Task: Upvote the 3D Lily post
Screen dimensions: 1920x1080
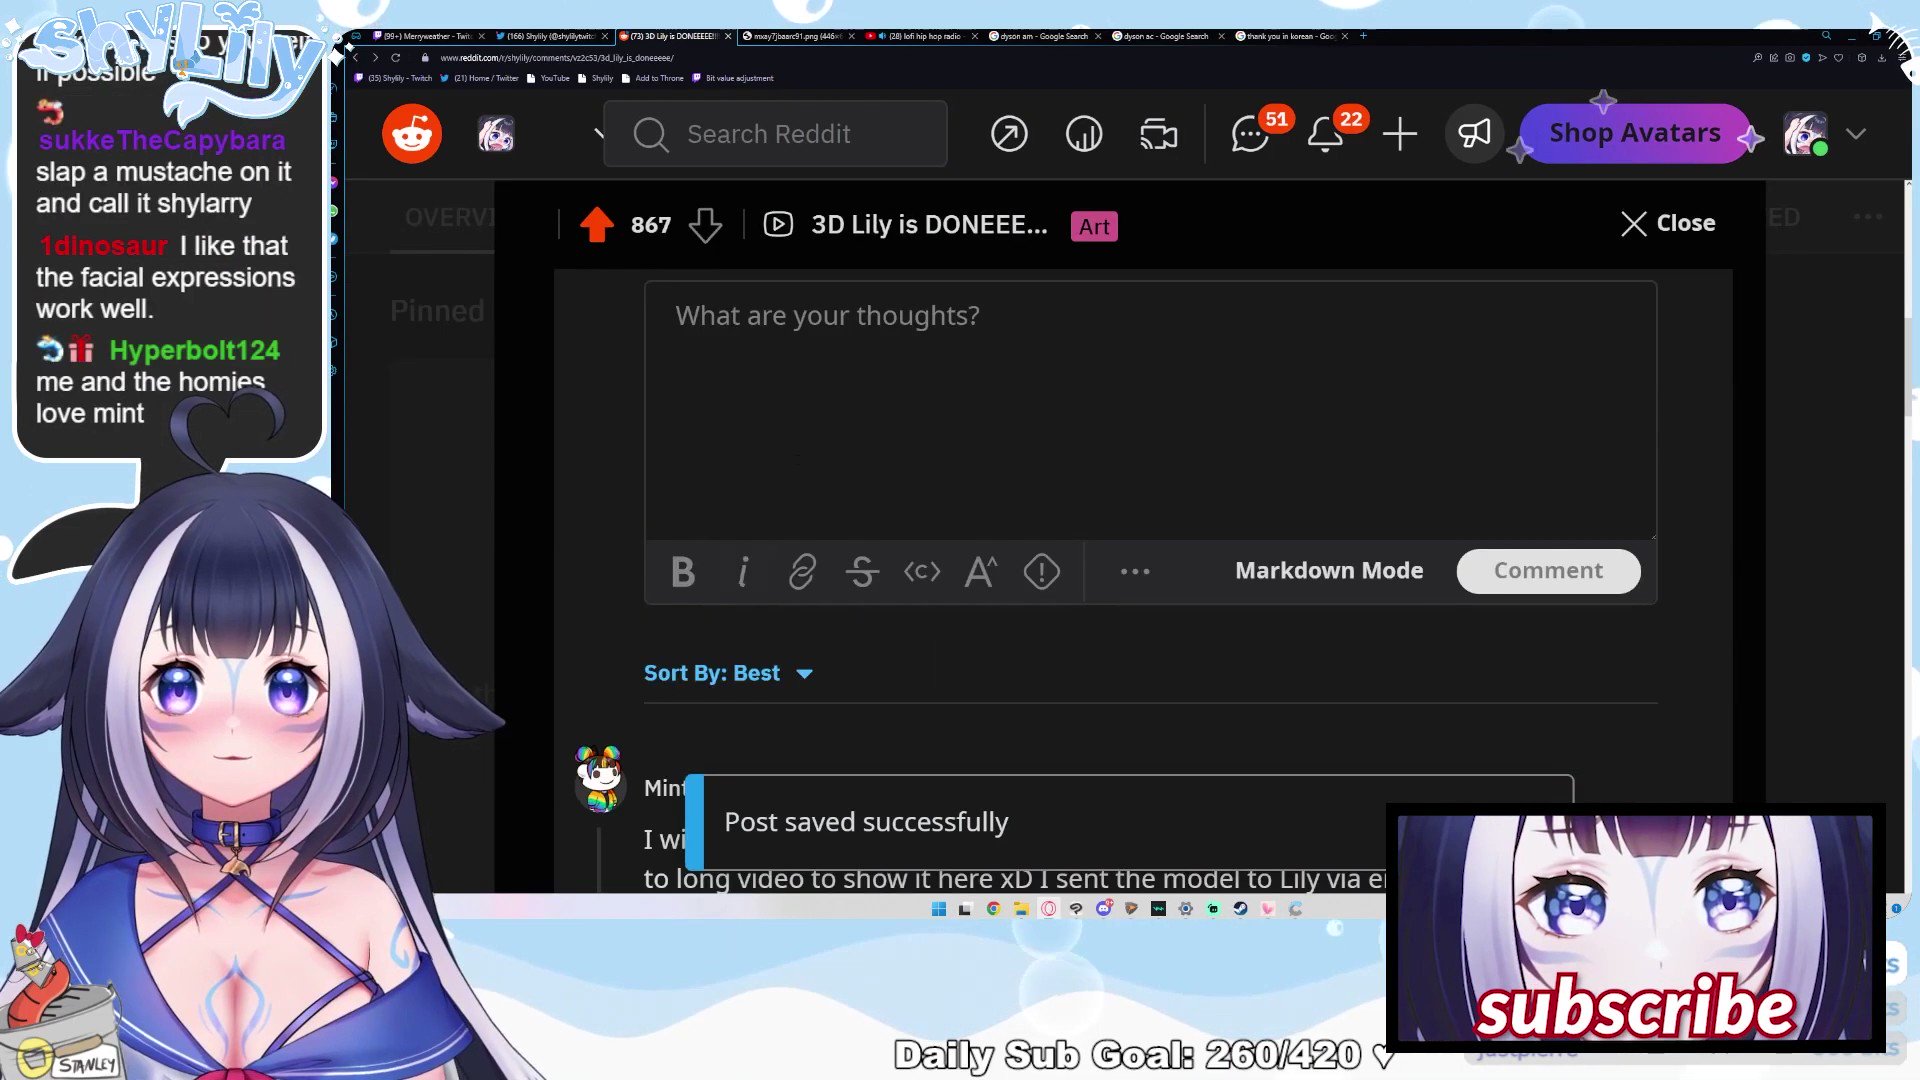Action: [597, 225]
